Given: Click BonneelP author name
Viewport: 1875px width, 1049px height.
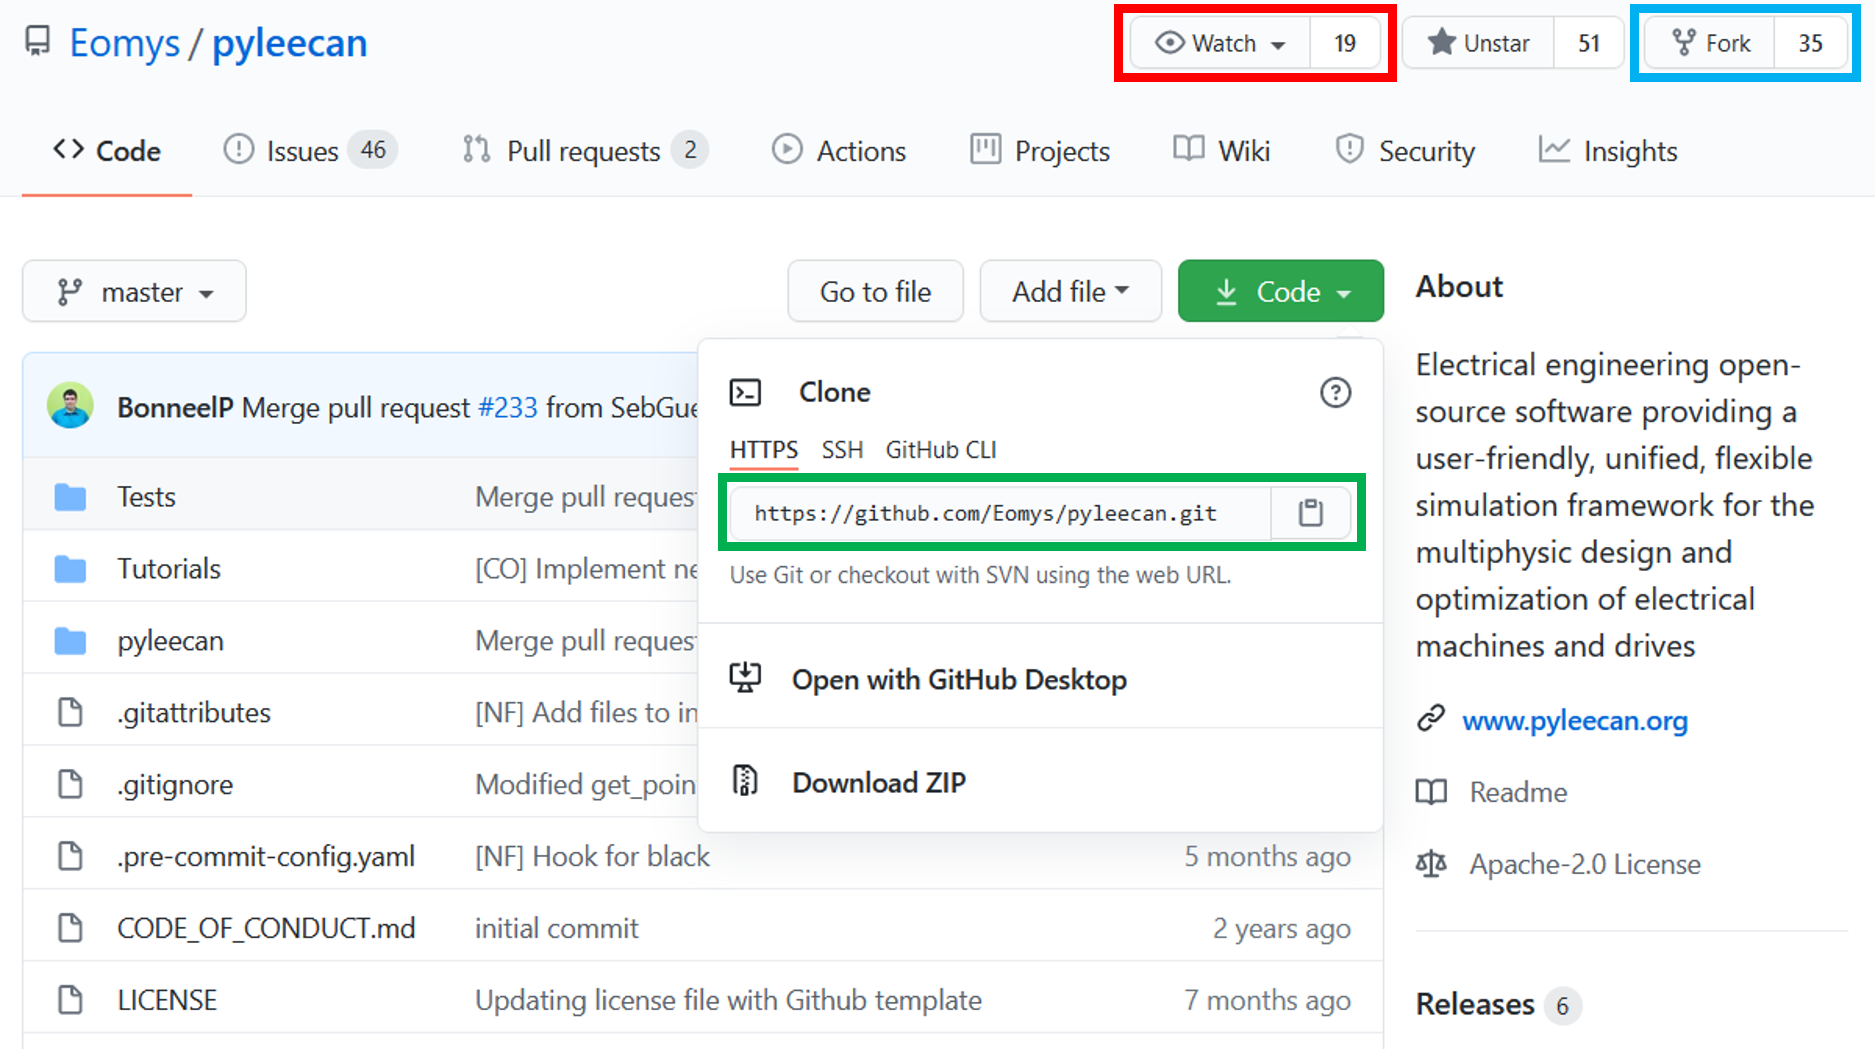Looking at the screenshot, I should [x=175, y=407].
